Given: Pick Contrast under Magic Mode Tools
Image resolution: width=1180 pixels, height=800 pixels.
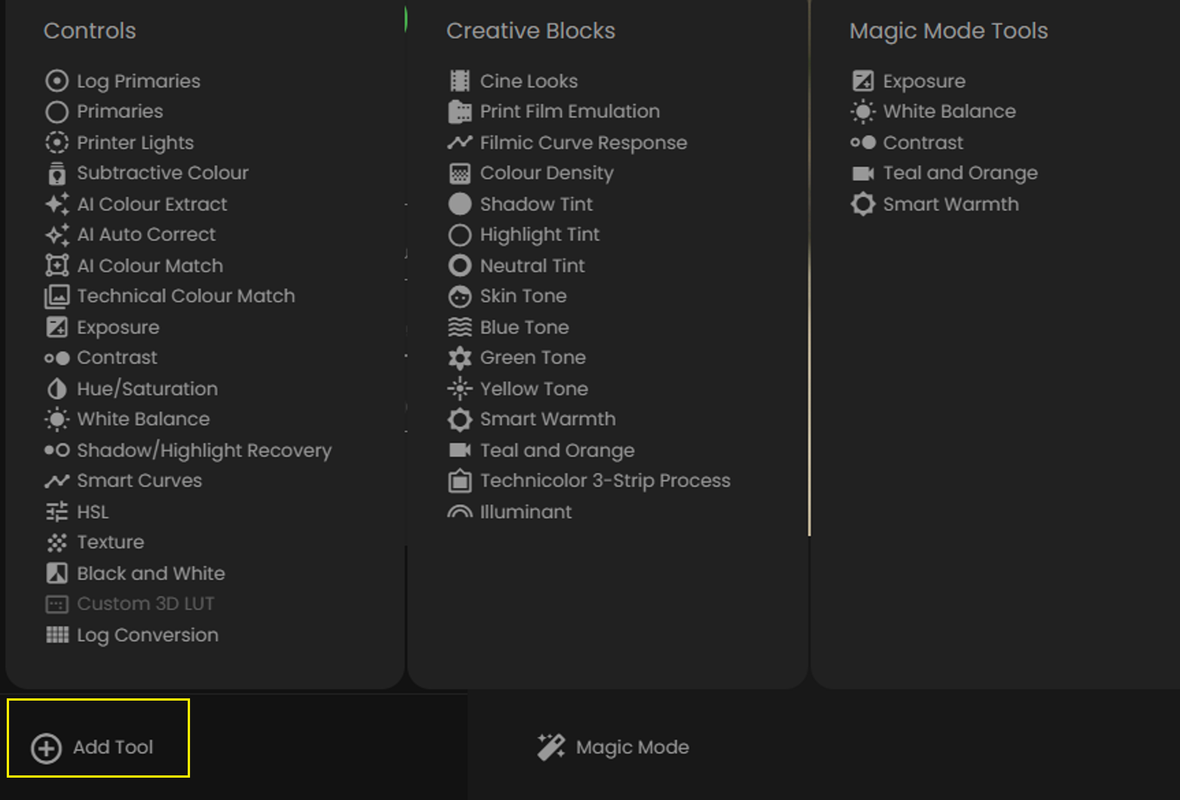Looking at the screenshot, I should tap(908, 142).
